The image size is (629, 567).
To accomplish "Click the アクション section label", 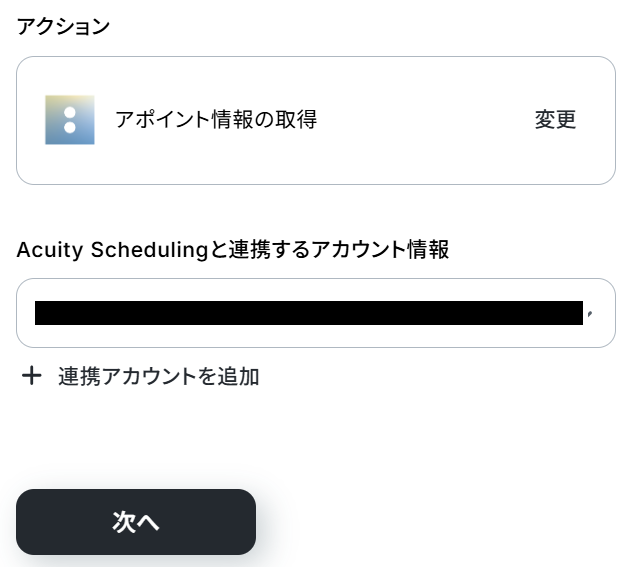I will click(x=63, y=27).
